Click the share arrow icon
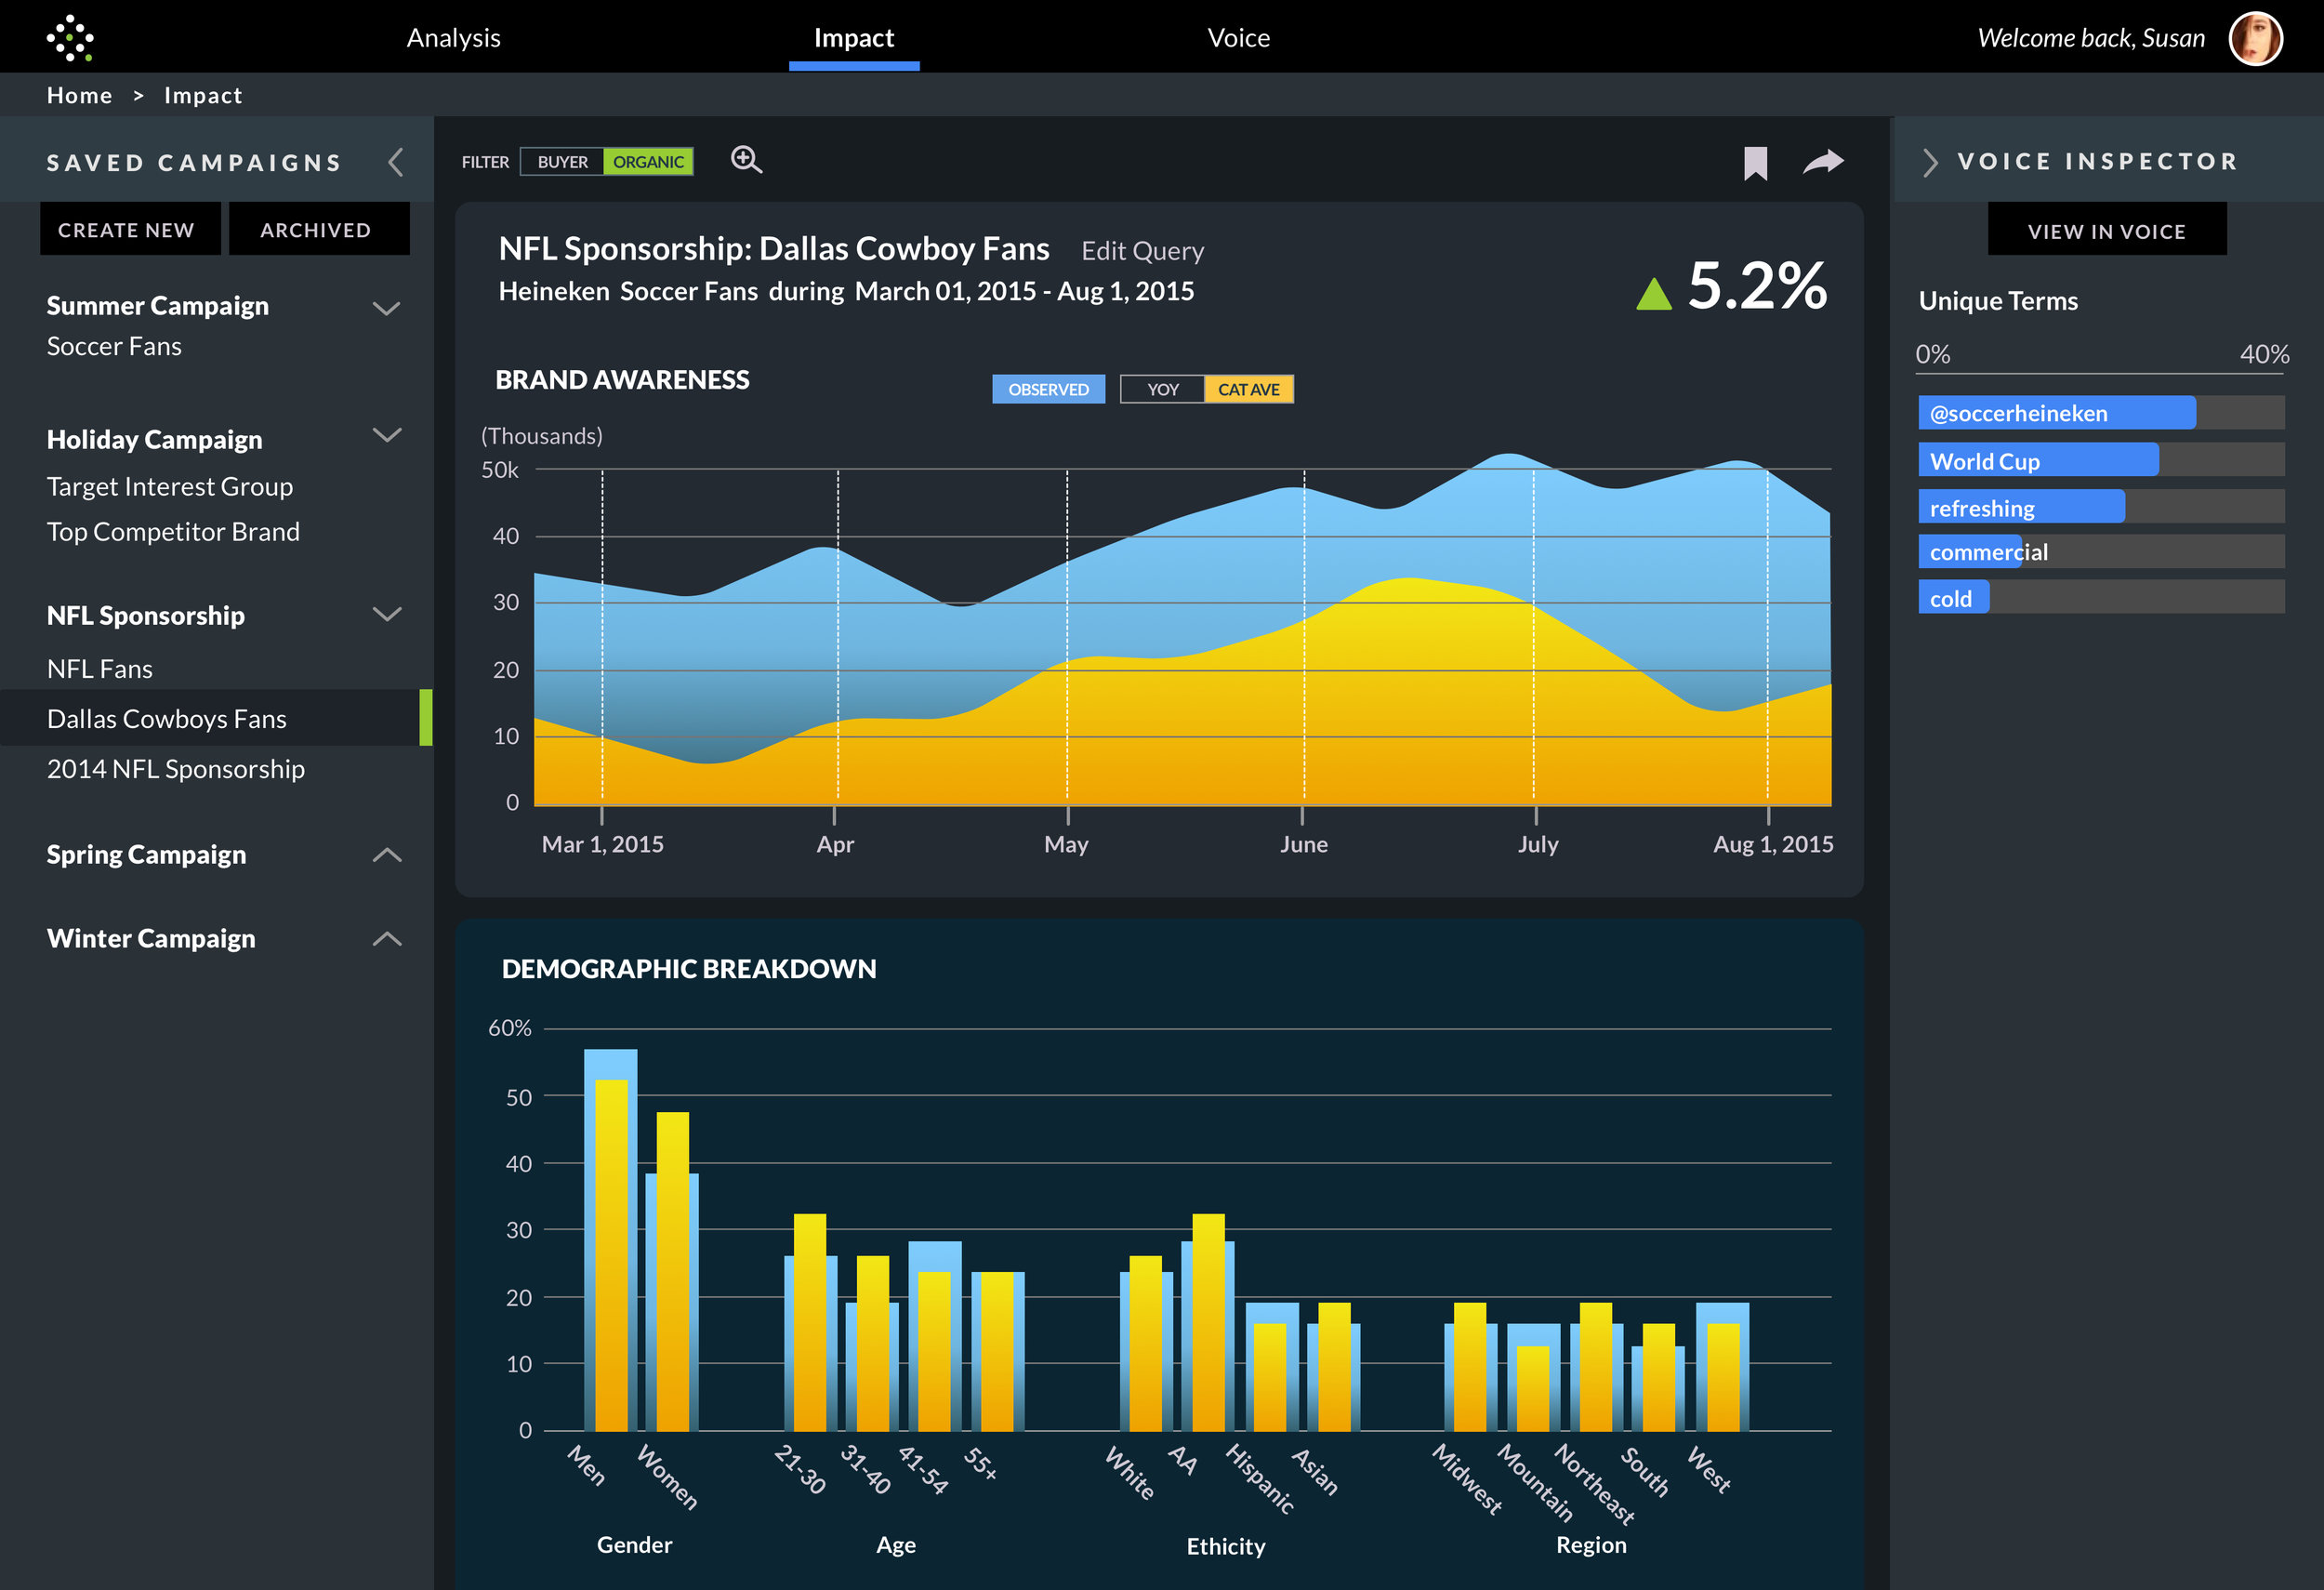Screen dimensions: 2324x1590 click(x=1823, y=162)
